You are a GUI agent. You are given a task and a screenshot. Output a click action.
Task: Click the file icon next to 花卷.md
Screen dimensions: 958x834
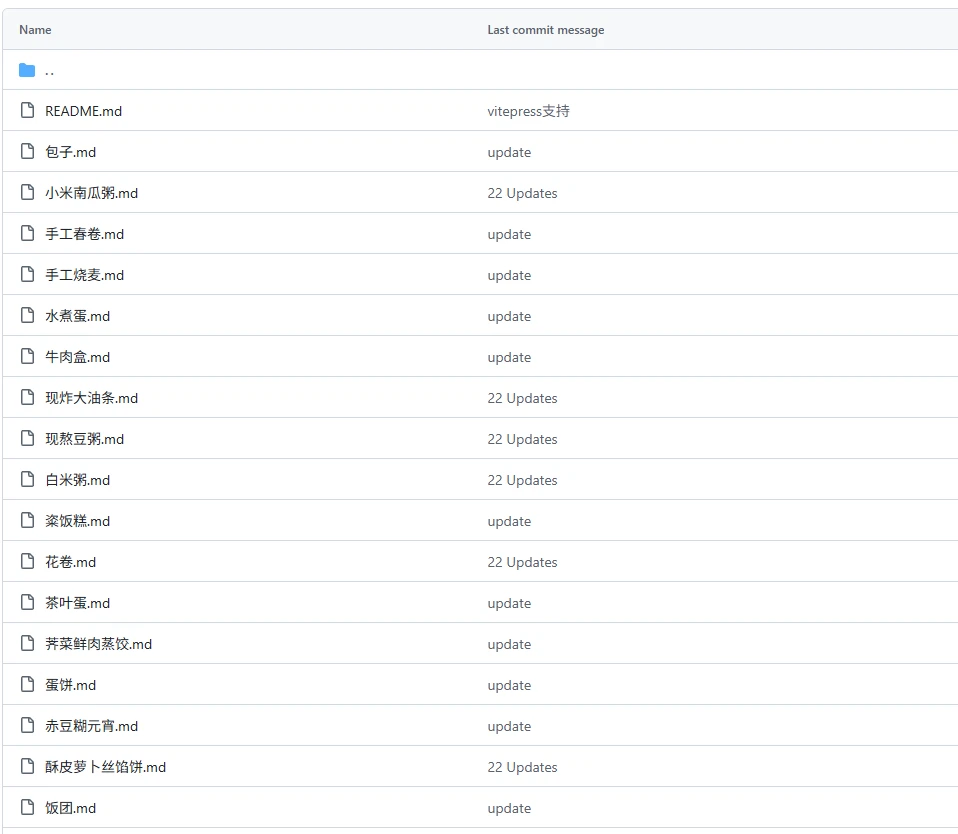(x=27, y=562)
